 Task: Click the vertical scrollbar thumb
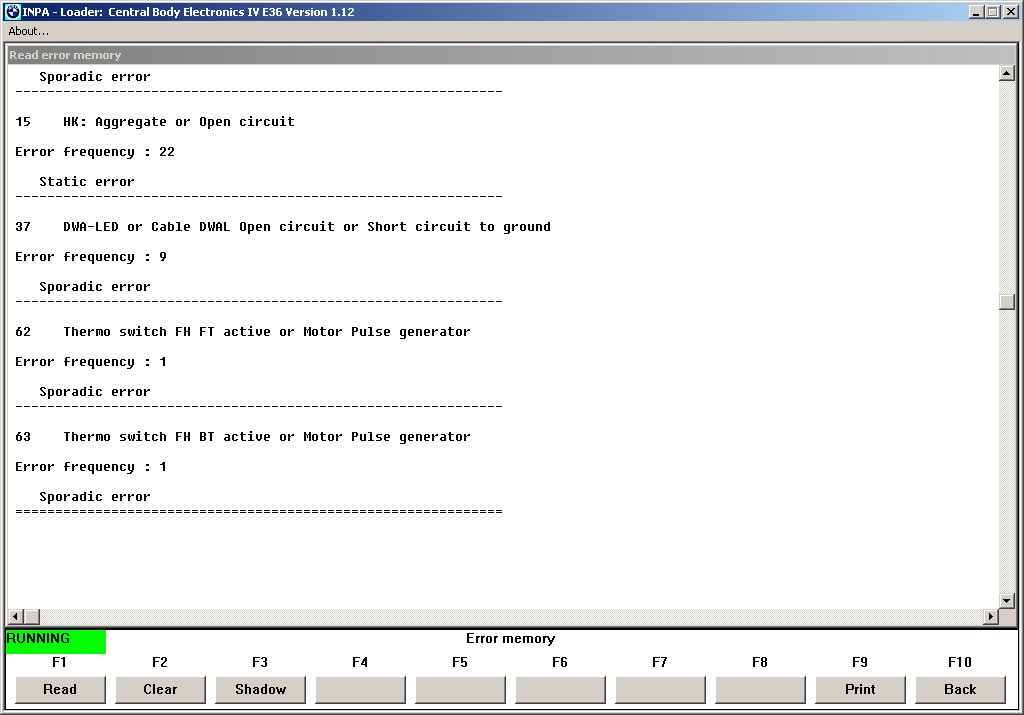tap(1007, 302)
